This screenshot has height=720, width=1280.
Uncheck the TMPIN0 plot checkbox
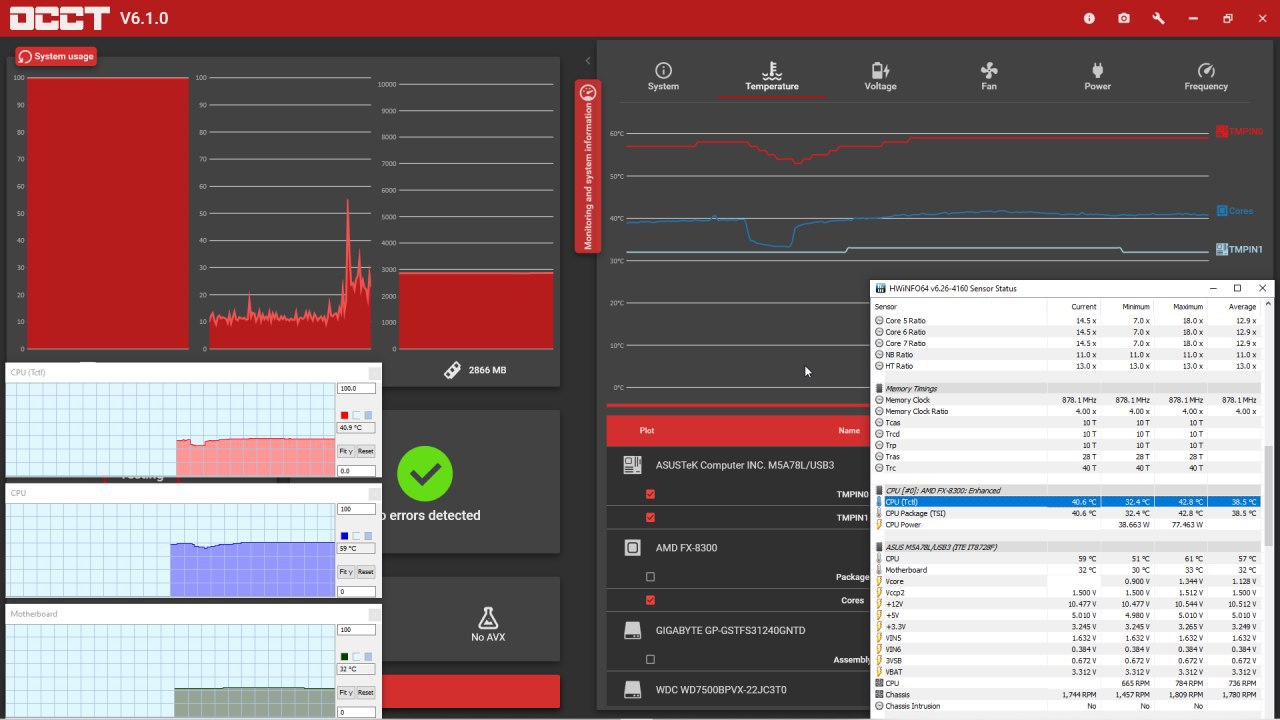(651, 494)
